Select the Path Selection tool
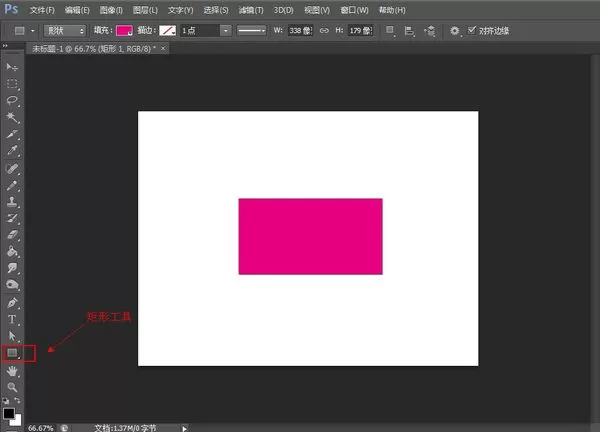 tap(12, 336)
